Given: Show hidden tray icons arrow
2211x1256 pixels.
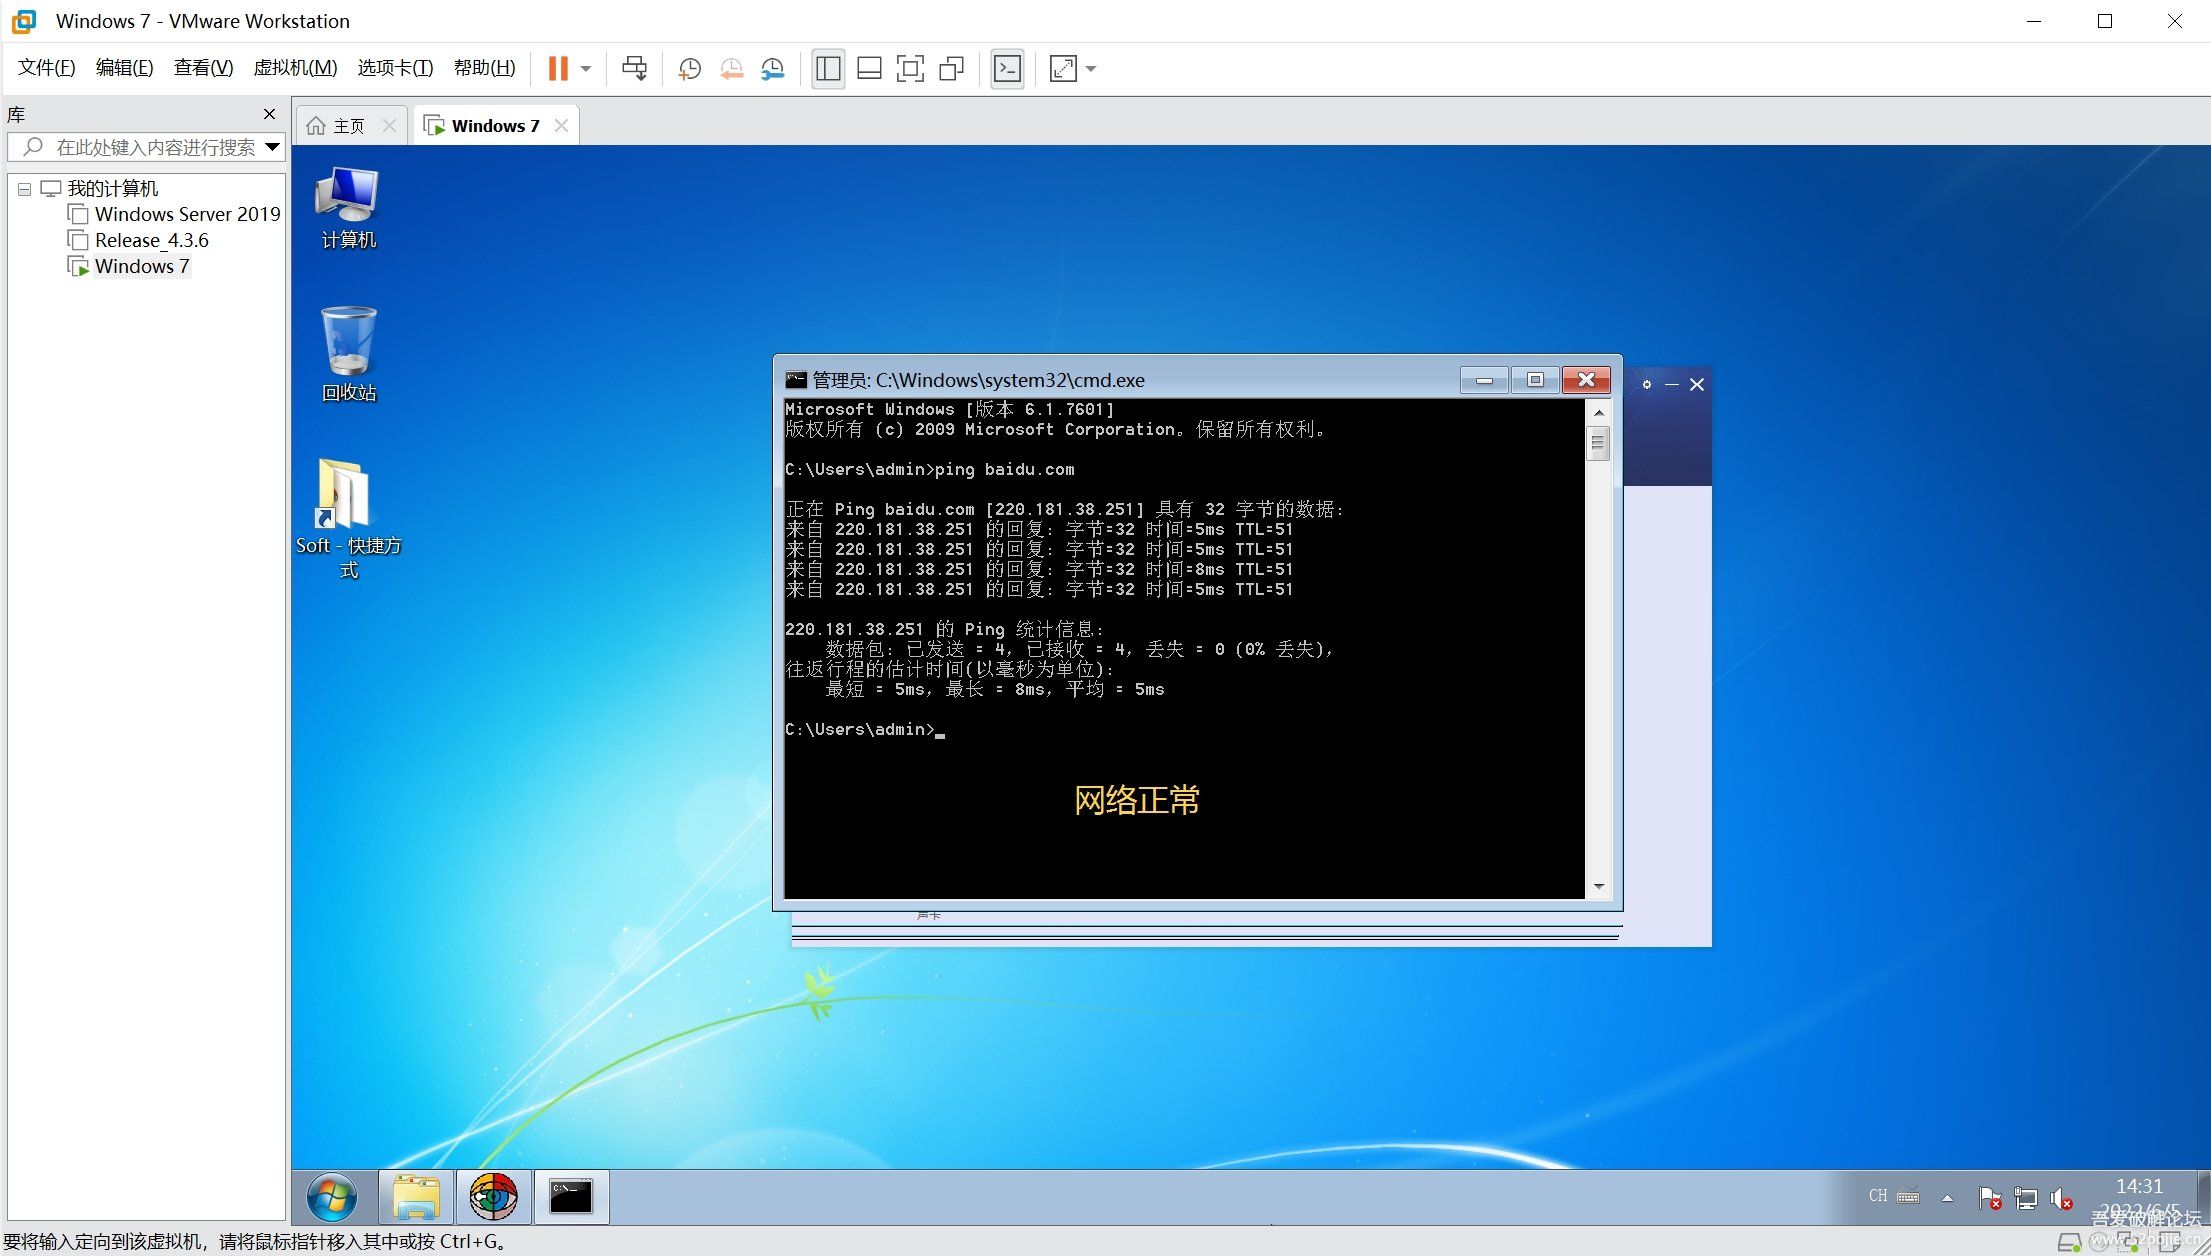Looking at the screenshot, I should 1946,1197.
